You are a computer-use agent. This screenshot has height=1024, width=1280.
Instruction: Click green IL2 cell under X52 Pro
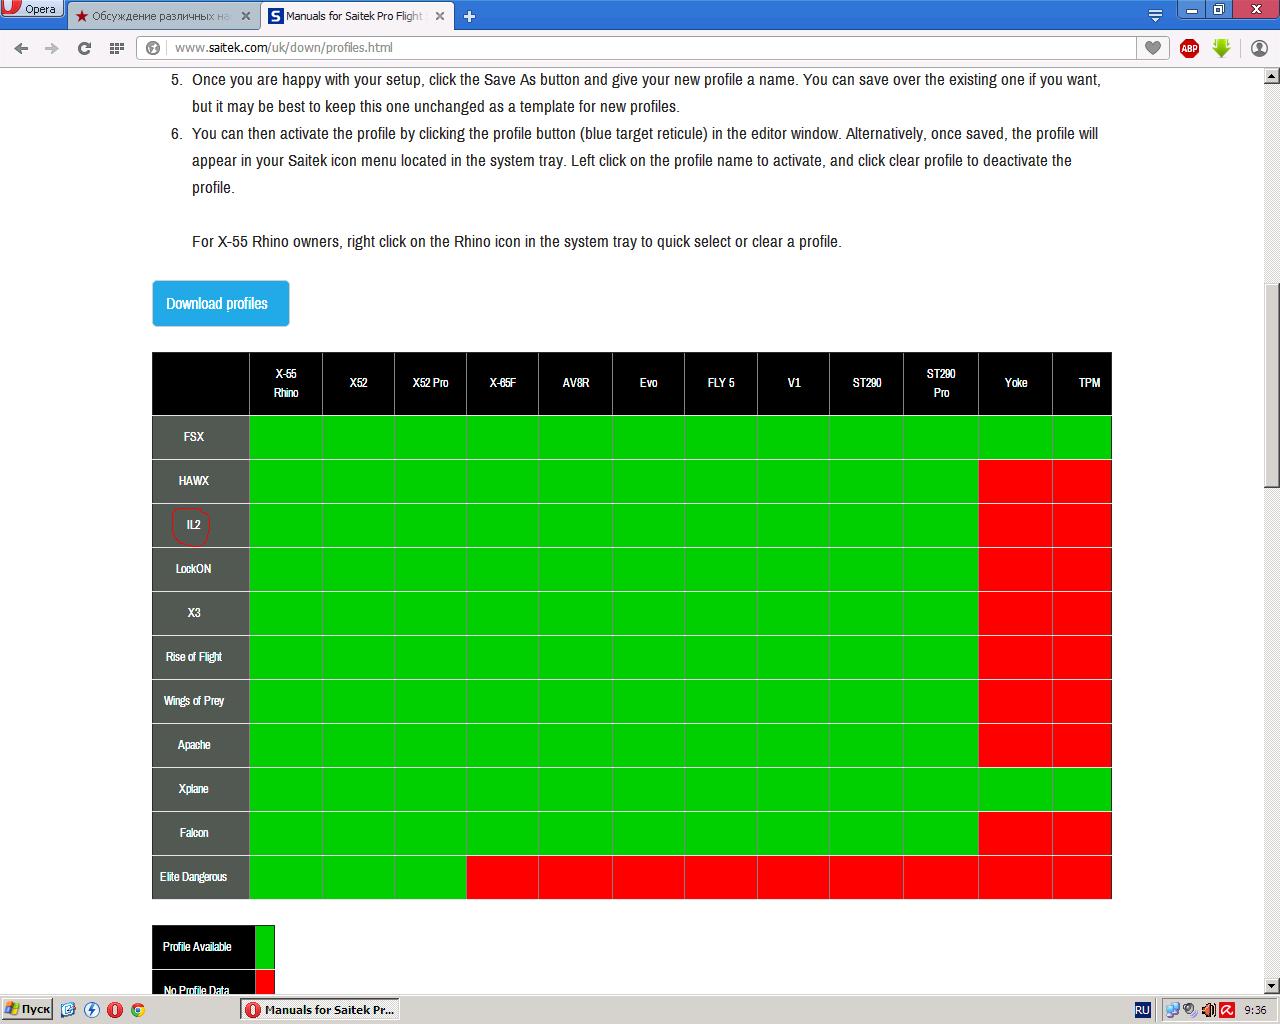(430, 525)
